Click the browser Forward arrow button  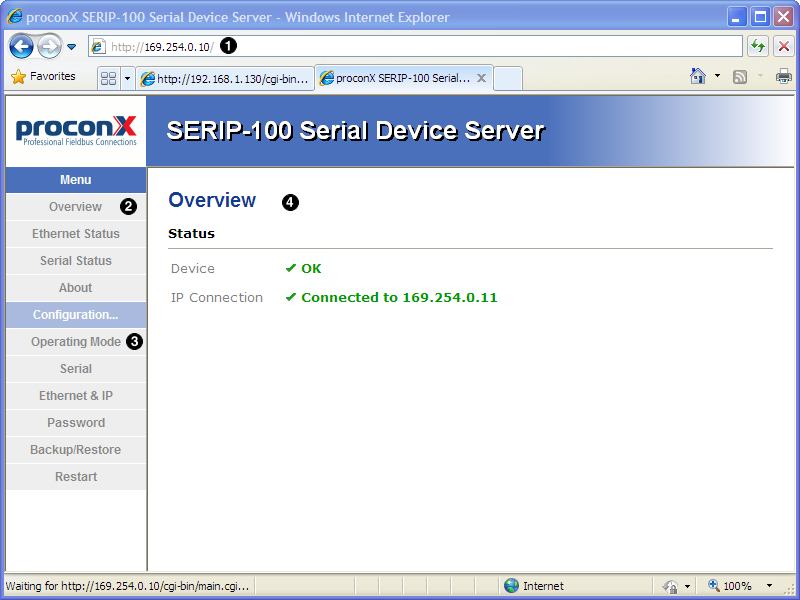tap(49, 47)
